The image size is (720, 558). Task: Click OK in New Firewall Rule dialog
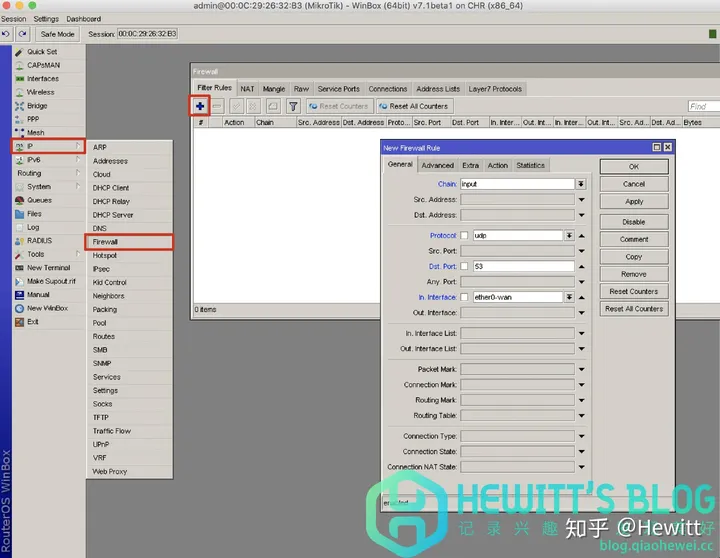pyautogui.click(x=634, y=167)
